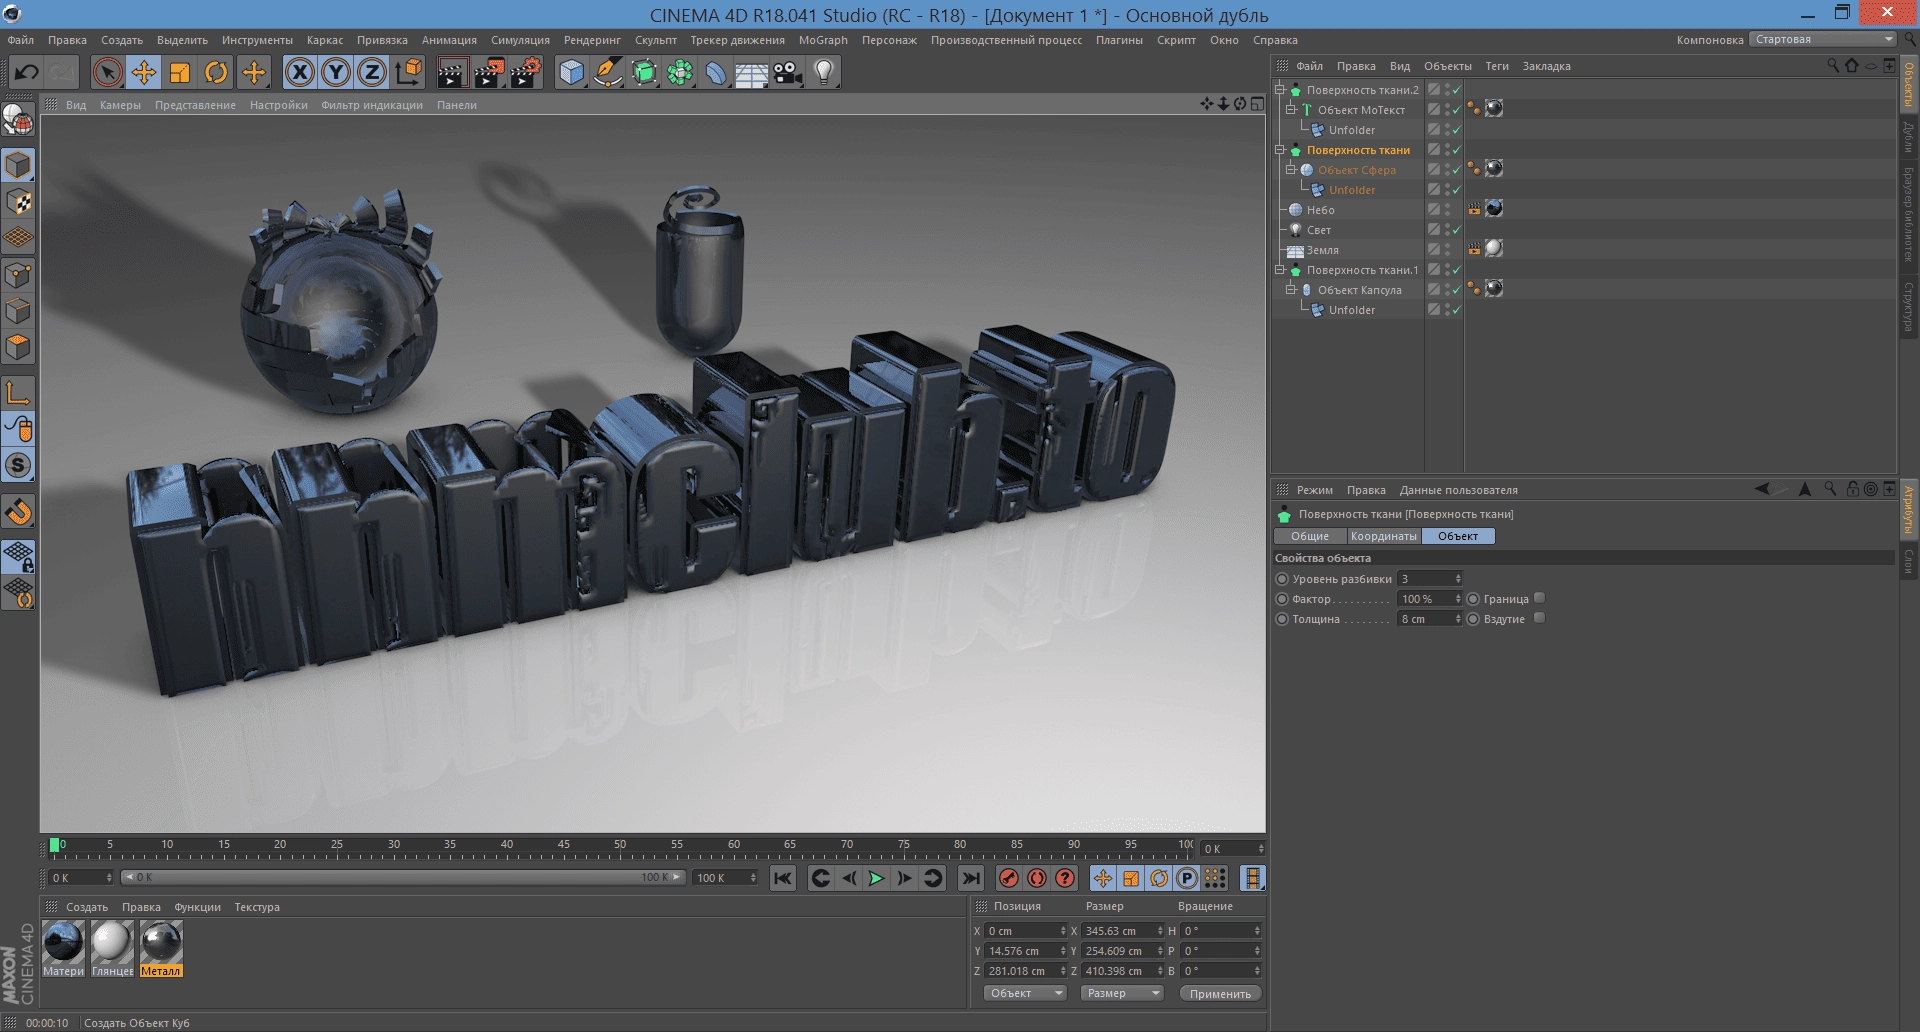The width and height of the screenshot is (1920, 1032).
Task: Select the Земля object row
Action: coord(1348,250)
